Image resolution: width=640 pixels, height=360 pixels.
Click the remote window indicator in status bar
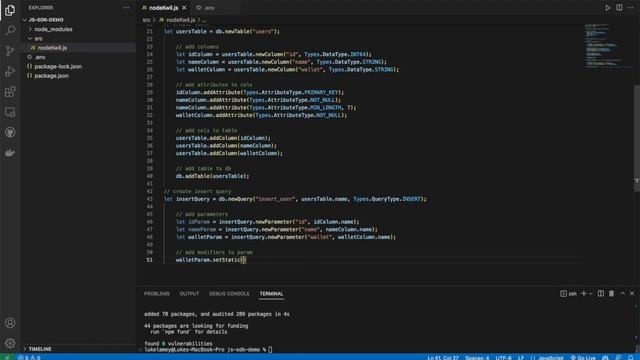(7, 358)
